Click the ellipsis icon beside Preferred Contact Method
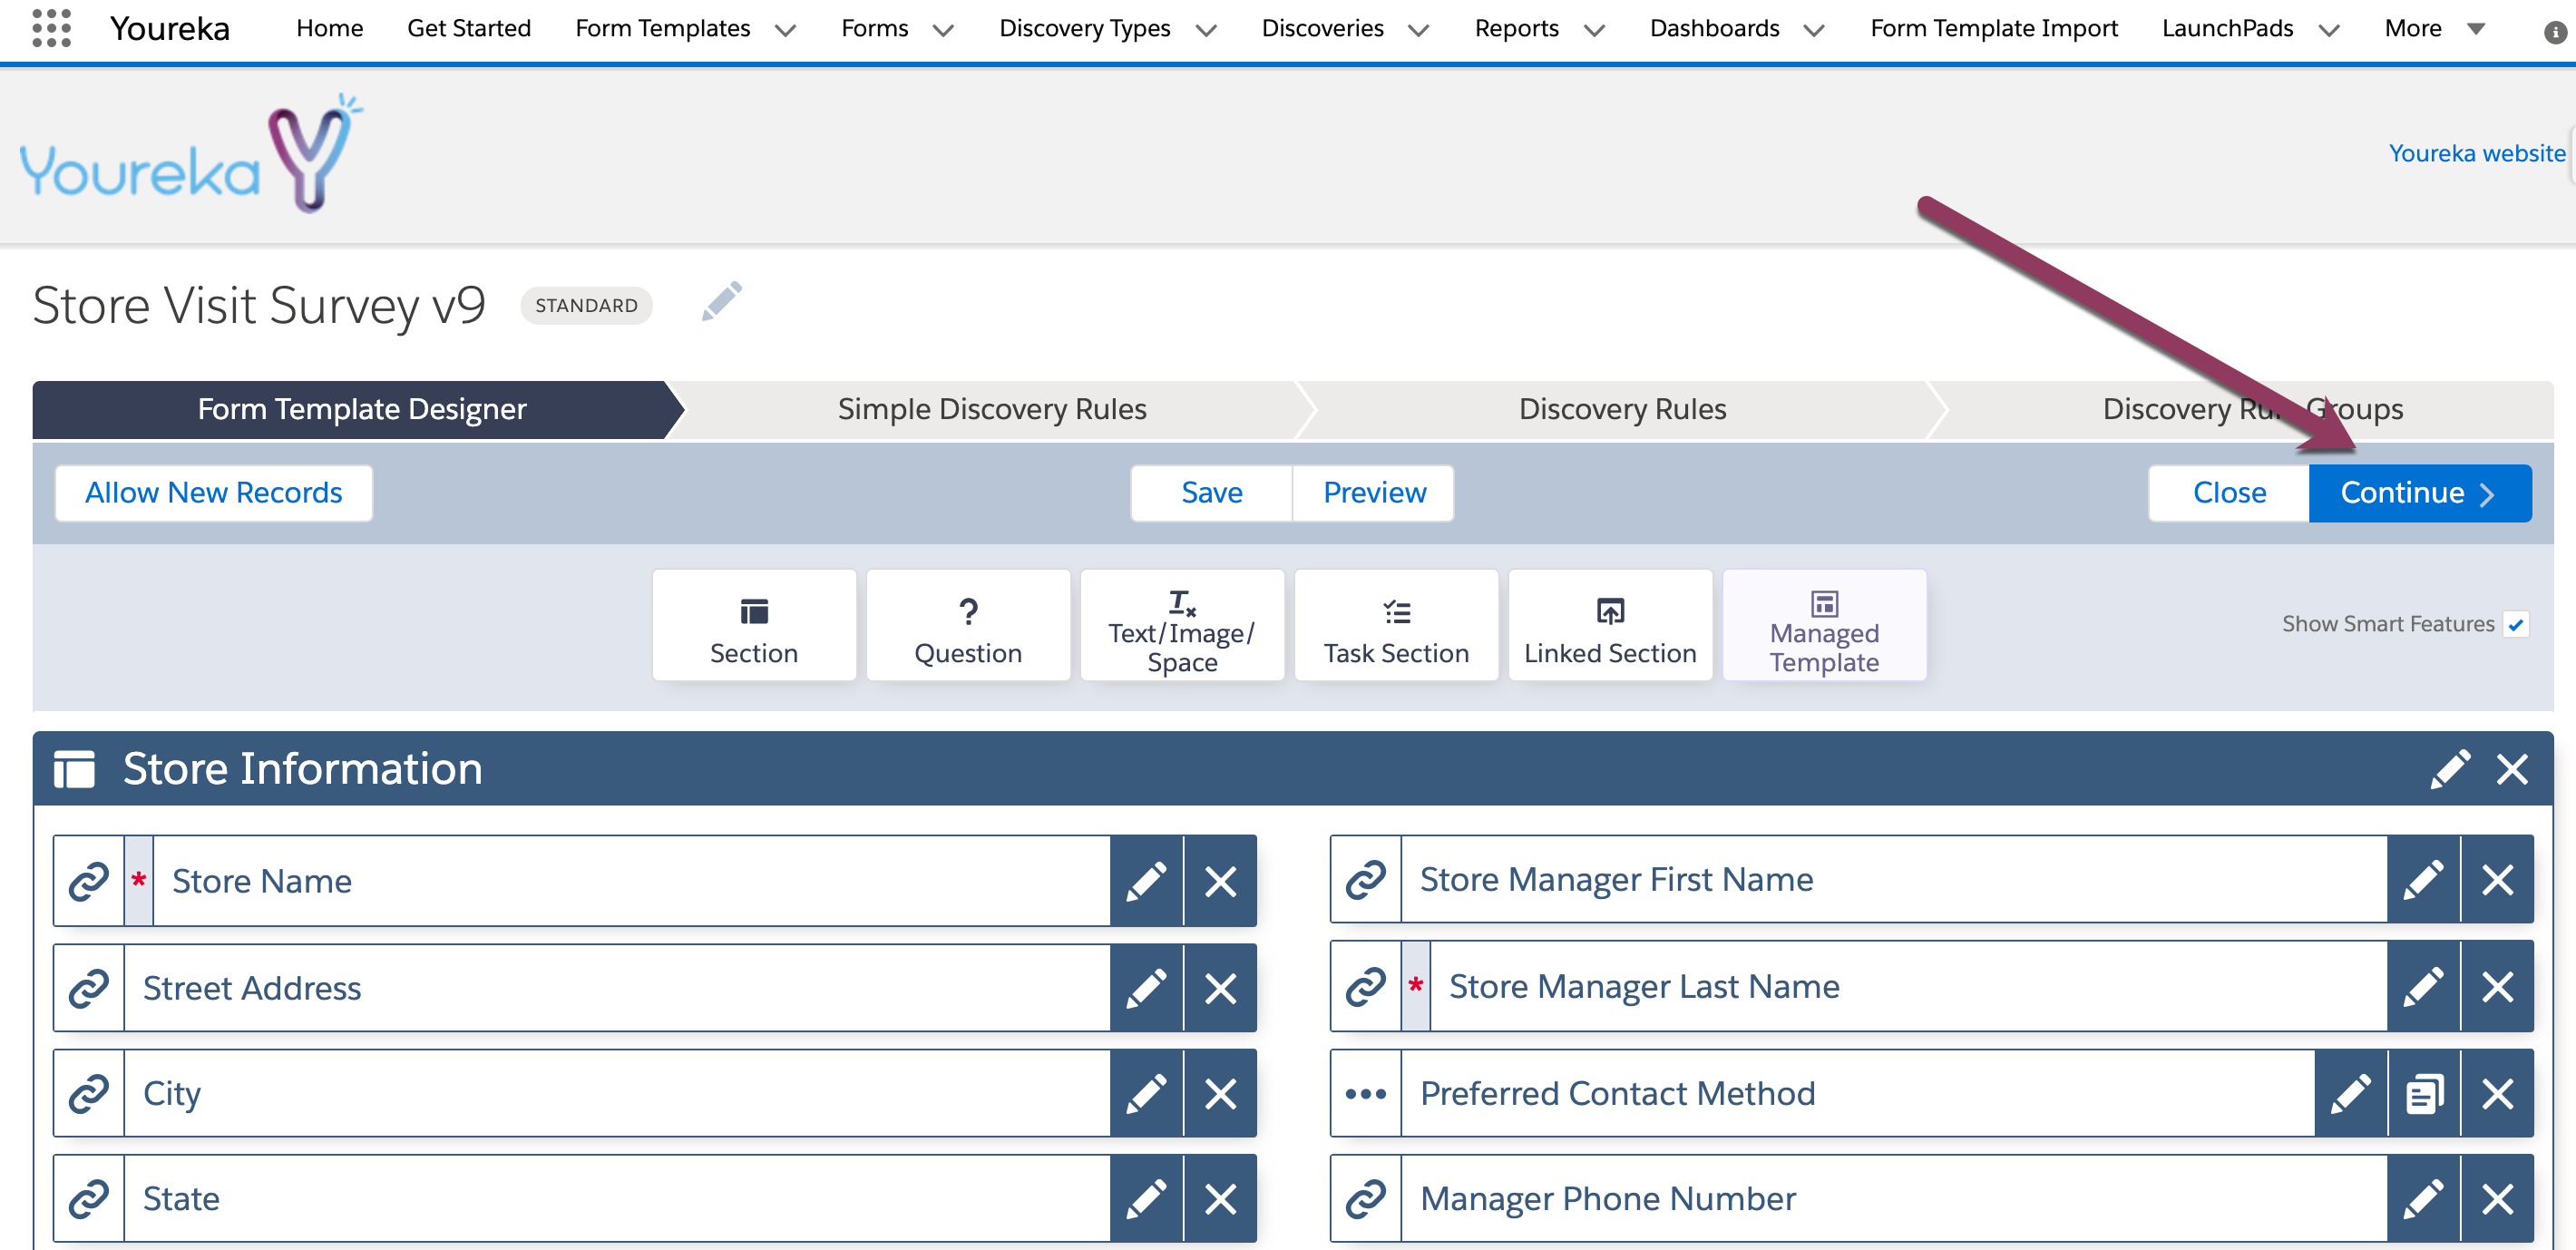2576x1250 pixels. [x=1365, y=1093]
